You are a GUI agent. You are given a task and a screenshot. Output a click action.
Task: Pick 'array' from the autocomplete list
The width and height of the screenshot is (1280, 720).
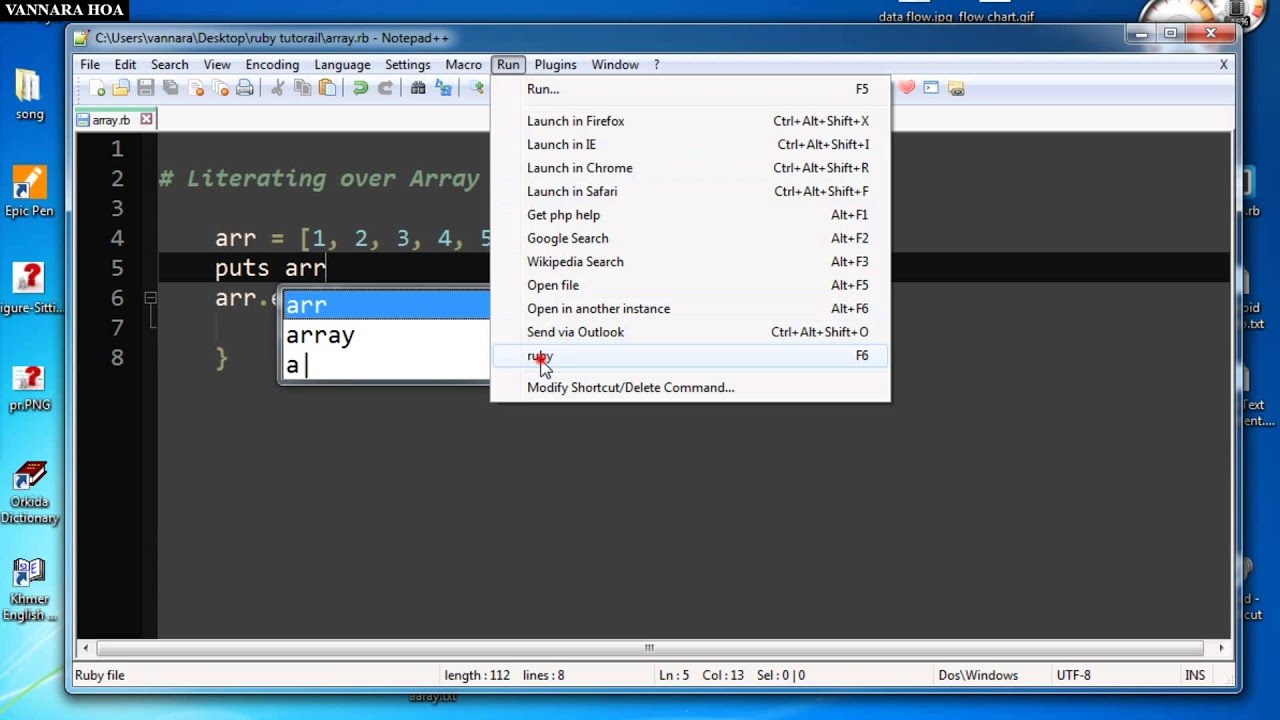[x=386, y=335]
